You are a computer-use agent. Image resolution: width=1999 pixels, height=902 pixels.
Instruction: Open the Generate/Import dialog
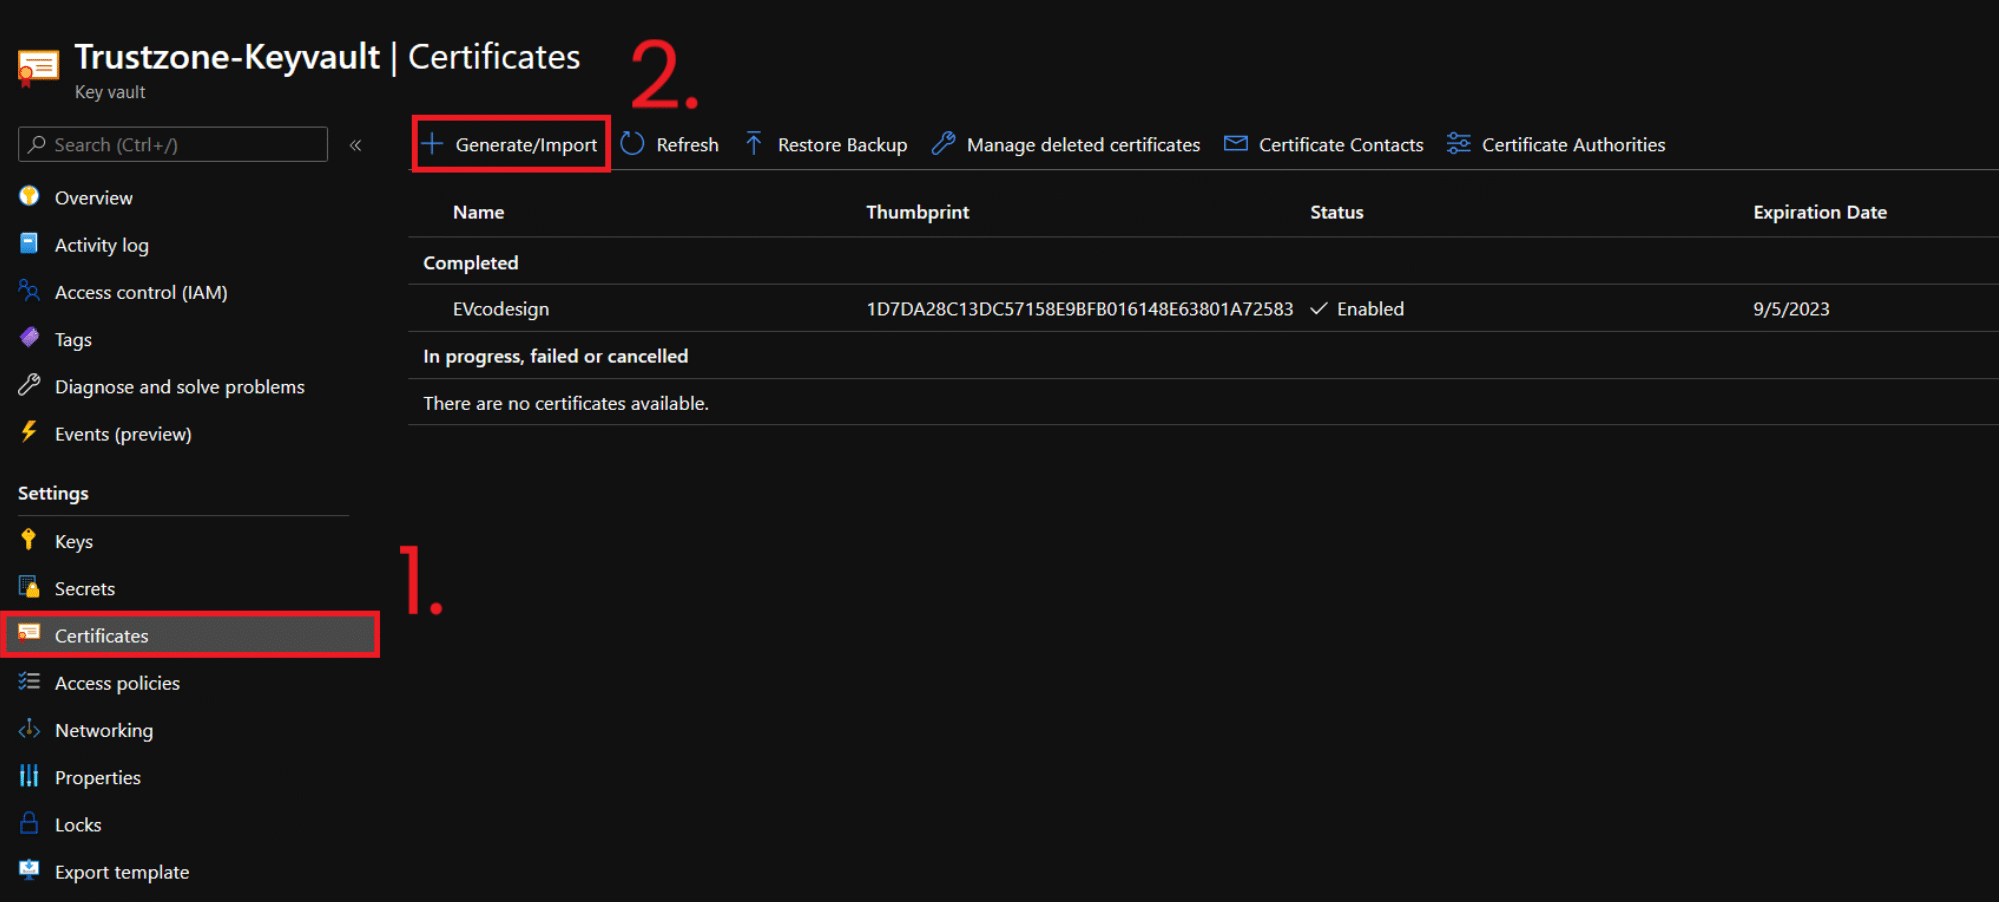510,143
